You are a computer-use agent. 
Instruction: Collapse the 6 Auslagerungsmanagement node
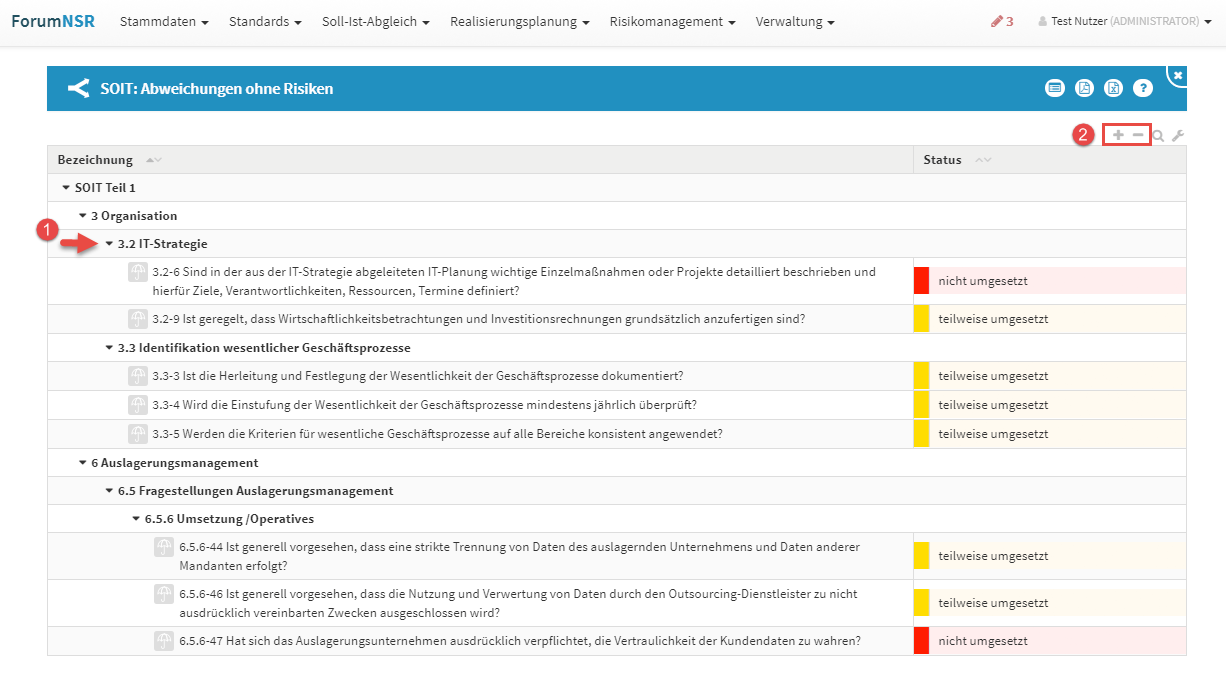point(83,463)
